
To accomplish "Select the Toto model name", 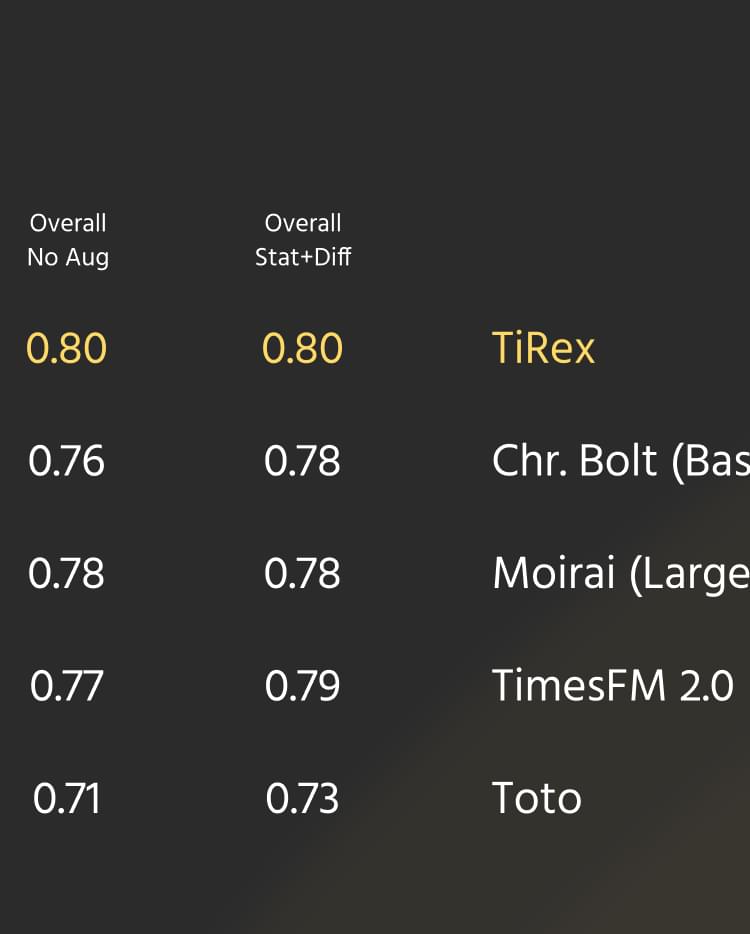I will [537, 798].
